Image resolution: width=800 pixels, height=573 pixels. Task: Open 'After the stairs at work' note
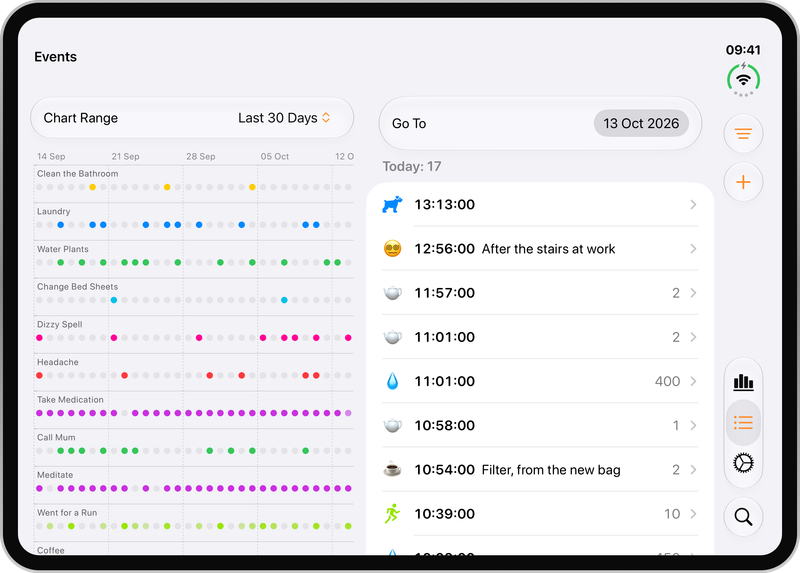tap(548, 249)
